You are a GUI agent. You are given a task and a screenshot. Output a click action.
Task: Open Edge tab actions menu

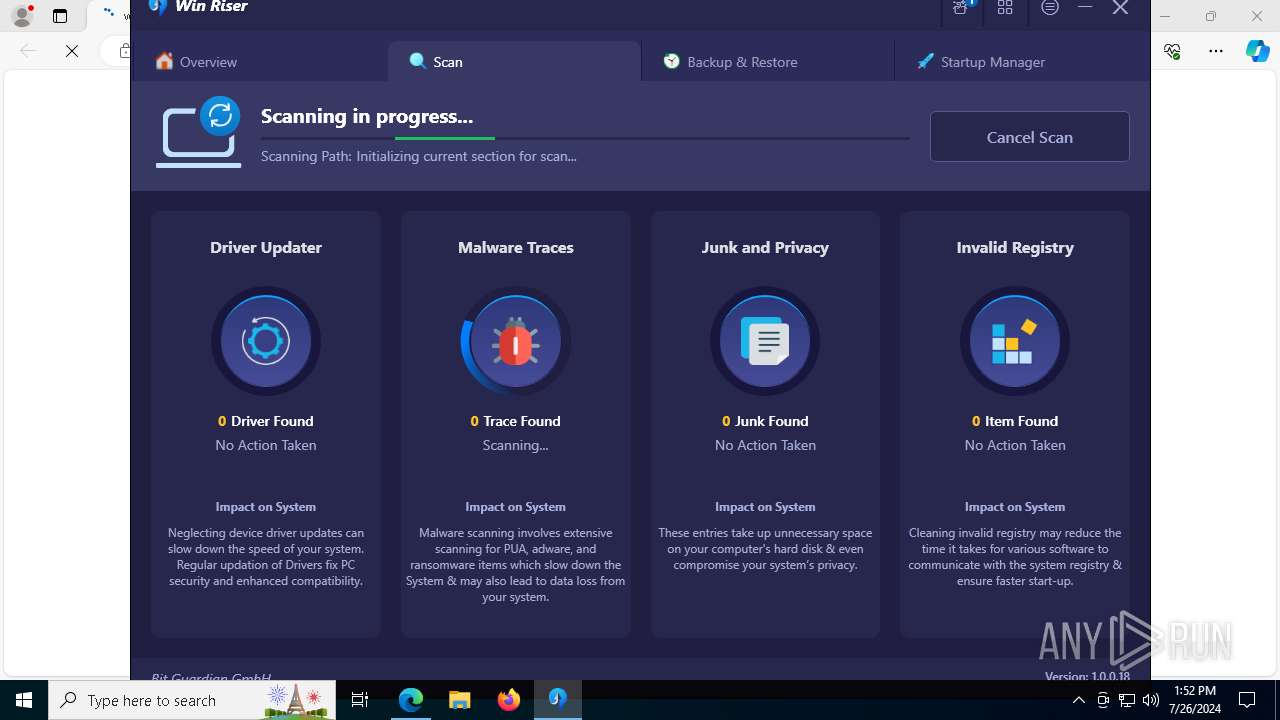pos(60,16)
